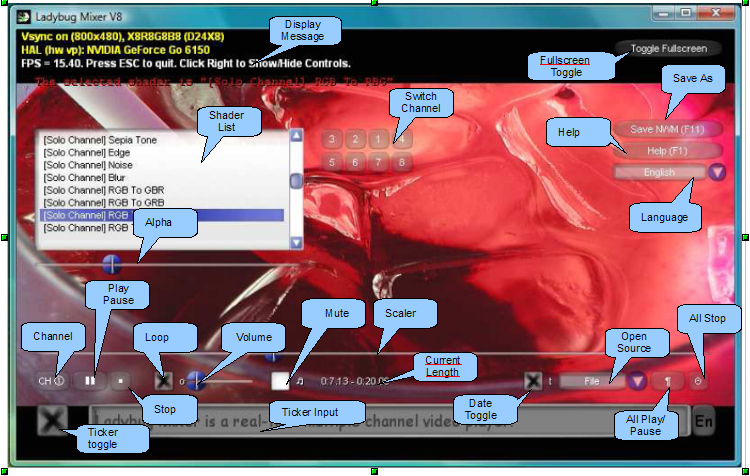Pause playback with the pause button

pos(90,381)
